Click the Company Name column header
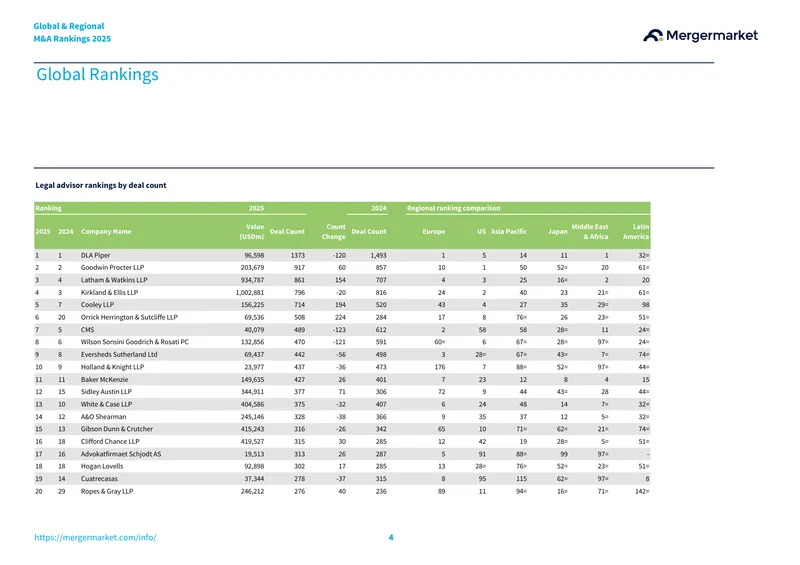Viewport: 800px width, 565px height. (x=106, y=231)
